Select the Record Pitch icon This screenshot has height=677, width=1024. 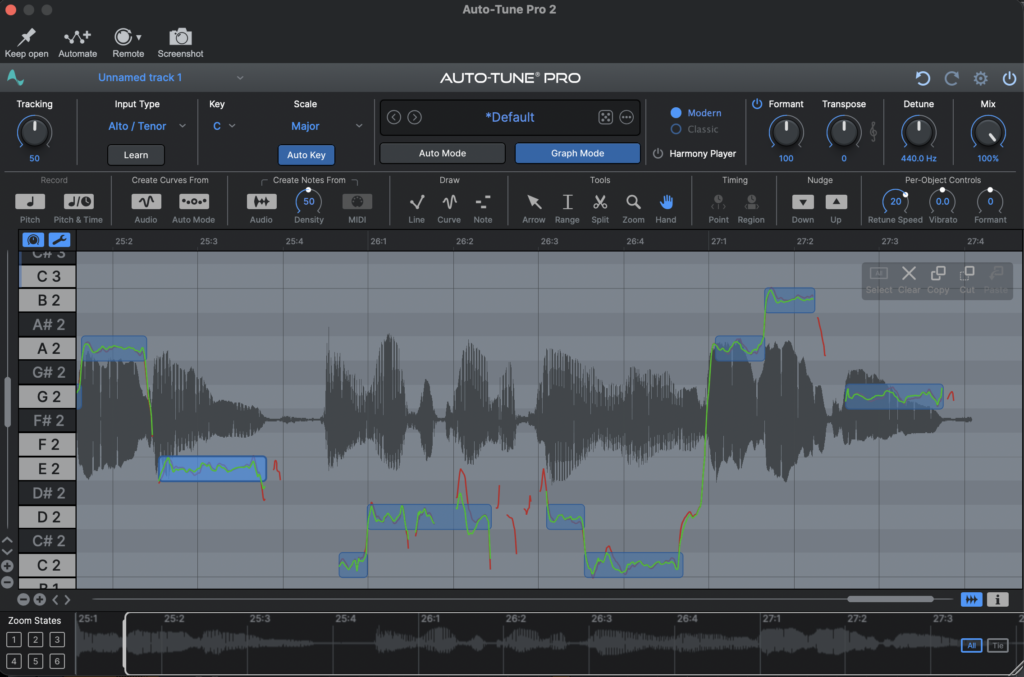[x=30, y=201]
